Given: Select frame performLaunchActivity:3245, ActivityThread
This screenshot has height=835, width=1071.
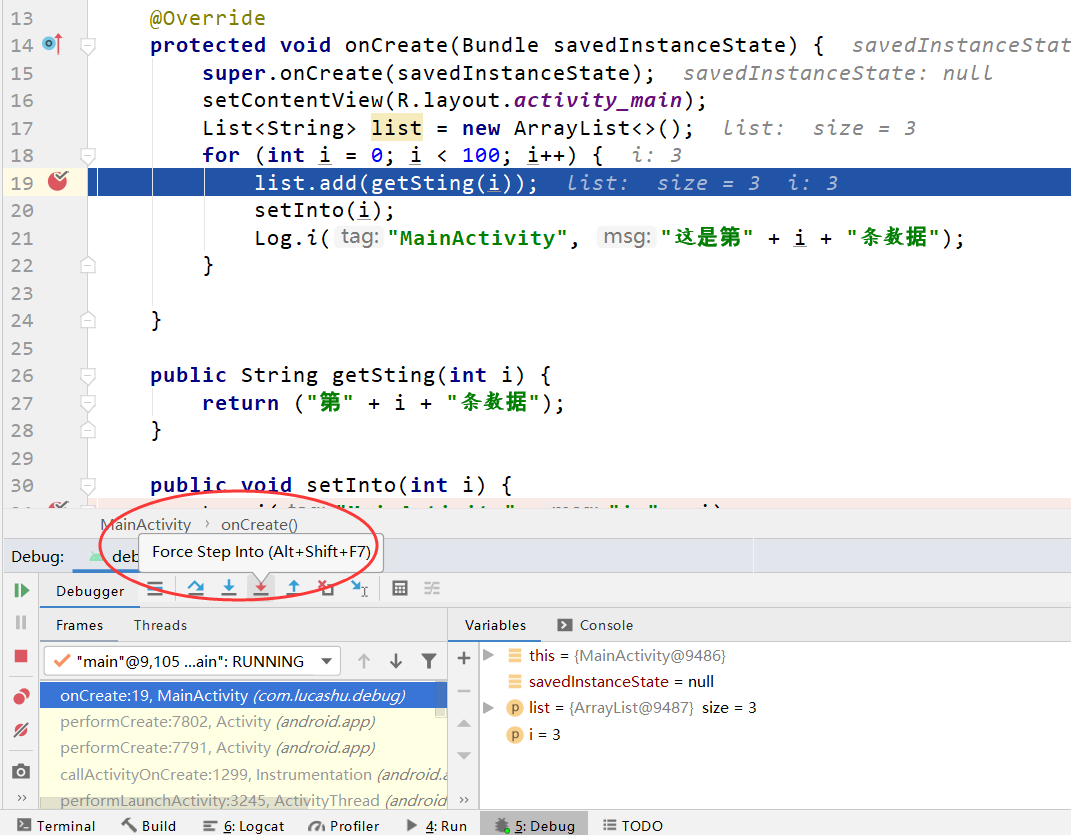Looking at the screenshot, I should [x=242, y=800].
